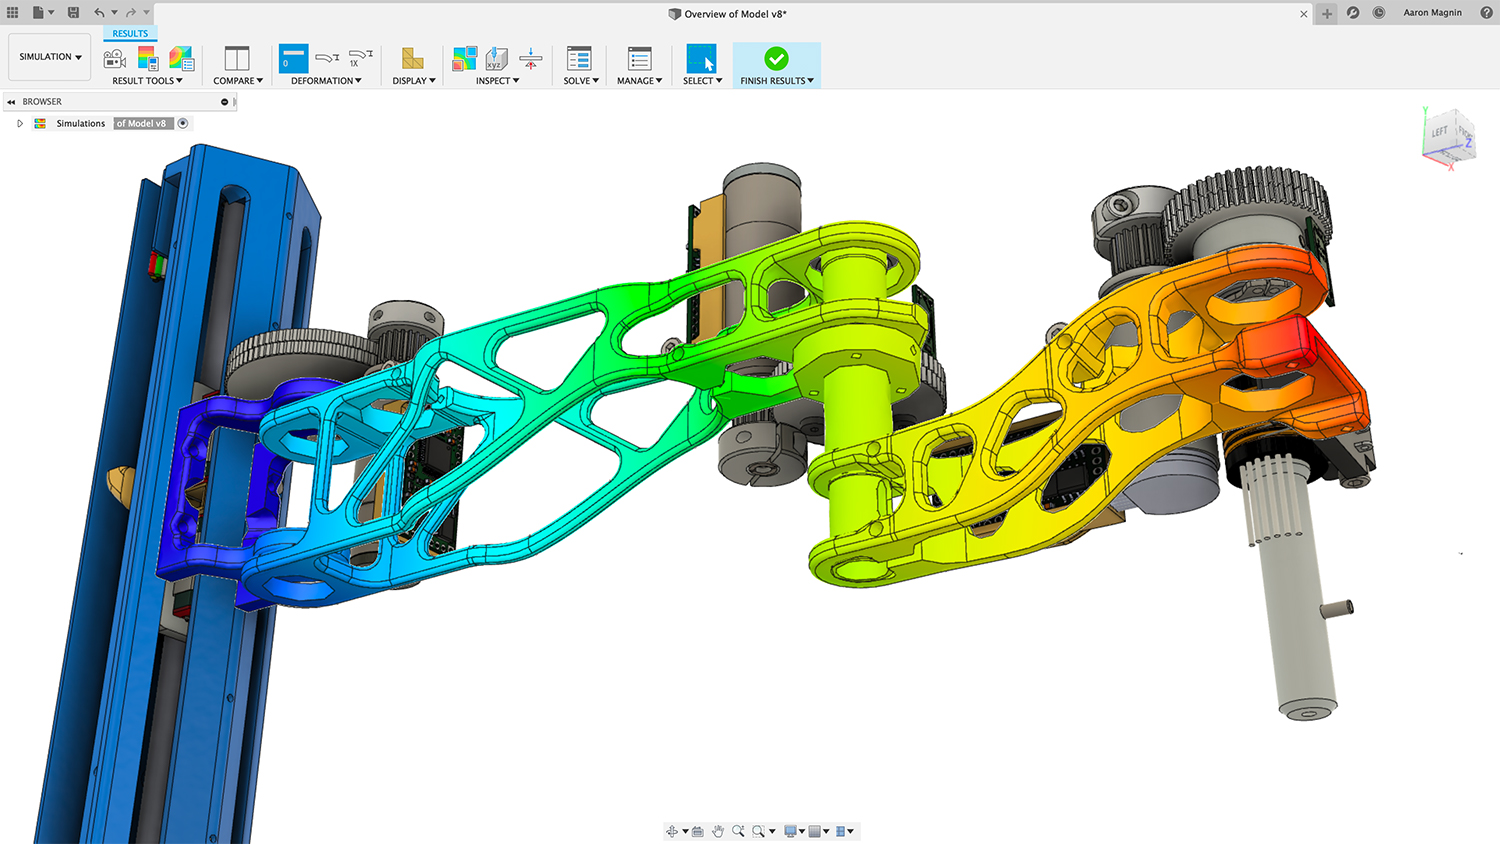Open the Help question mark icon
The height and width of the screenshot is (844, 1500).
pyautogui.click(x=1486, y=13)
